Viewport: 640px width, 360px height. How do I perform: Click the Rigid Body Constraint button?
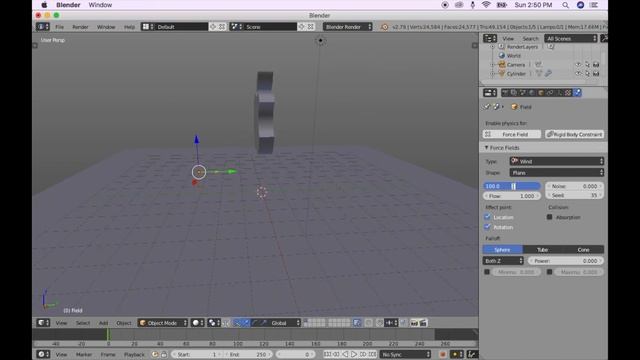pyautogui.click(x=574, y=134)
